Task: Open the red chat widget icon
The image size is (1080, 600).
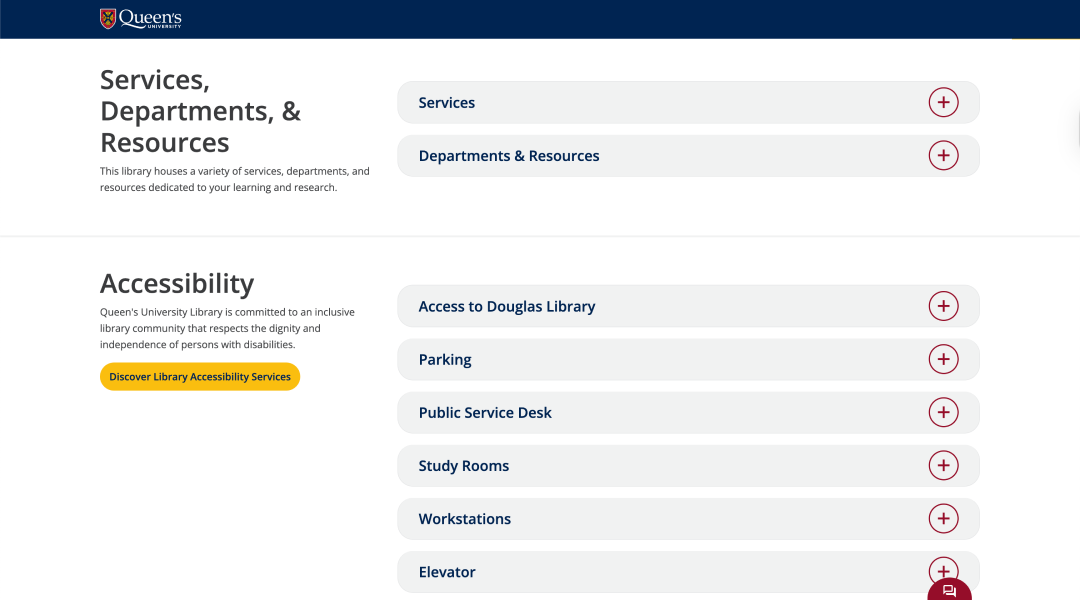Action: point(950,591)
